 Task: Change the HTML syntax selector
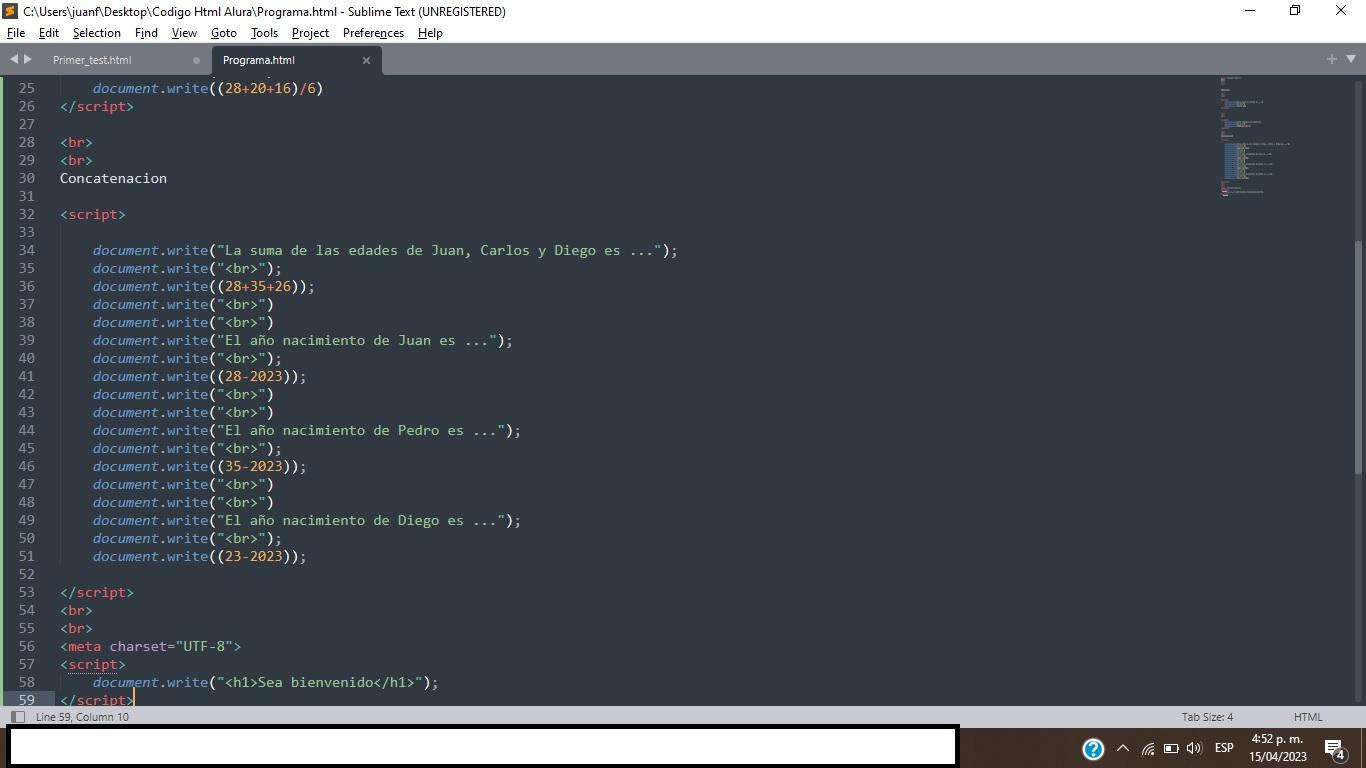1308,717
